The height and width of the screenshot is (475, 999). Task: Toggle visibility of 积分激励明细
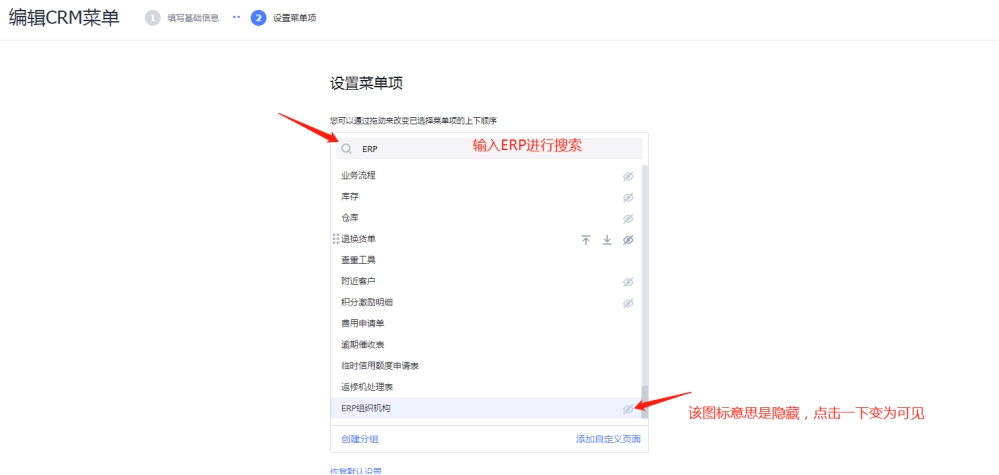628,303
